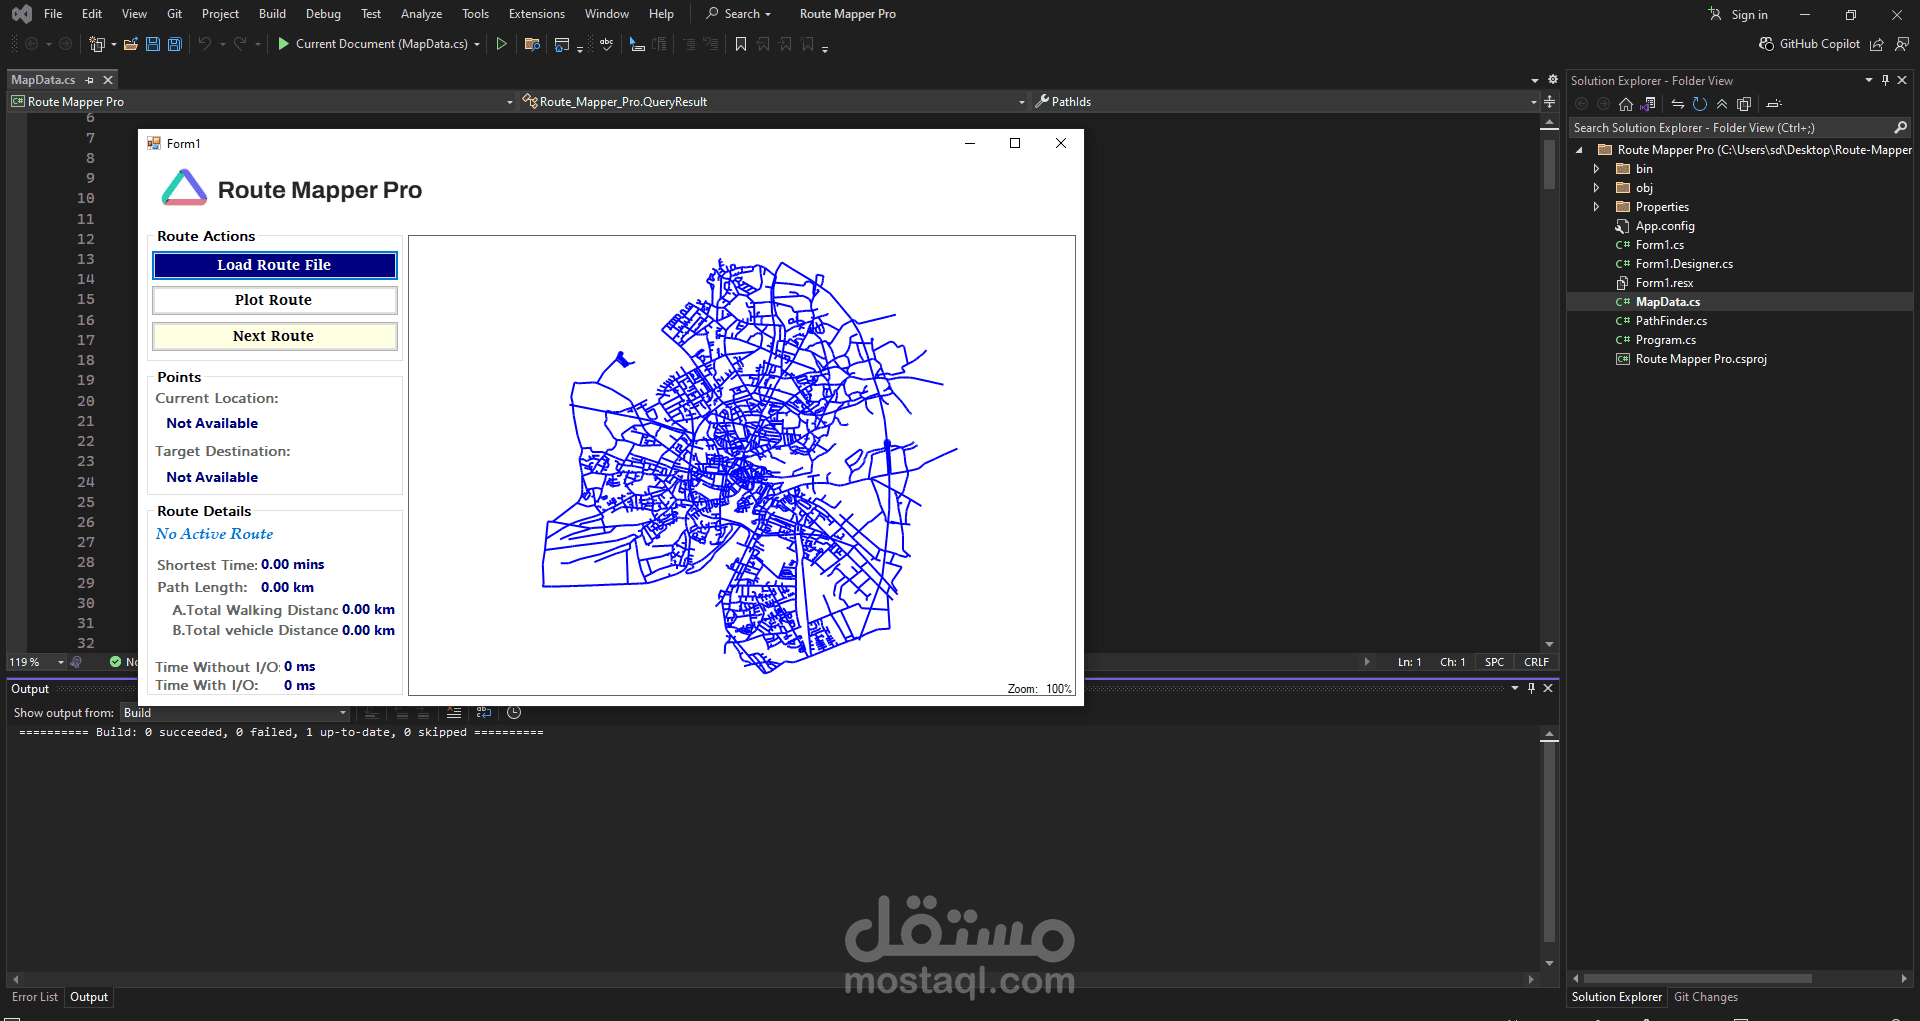Toggle auto-hide pin on Output panel
Screen dimensions: 1920x1021
click(x=1531, y=688)
